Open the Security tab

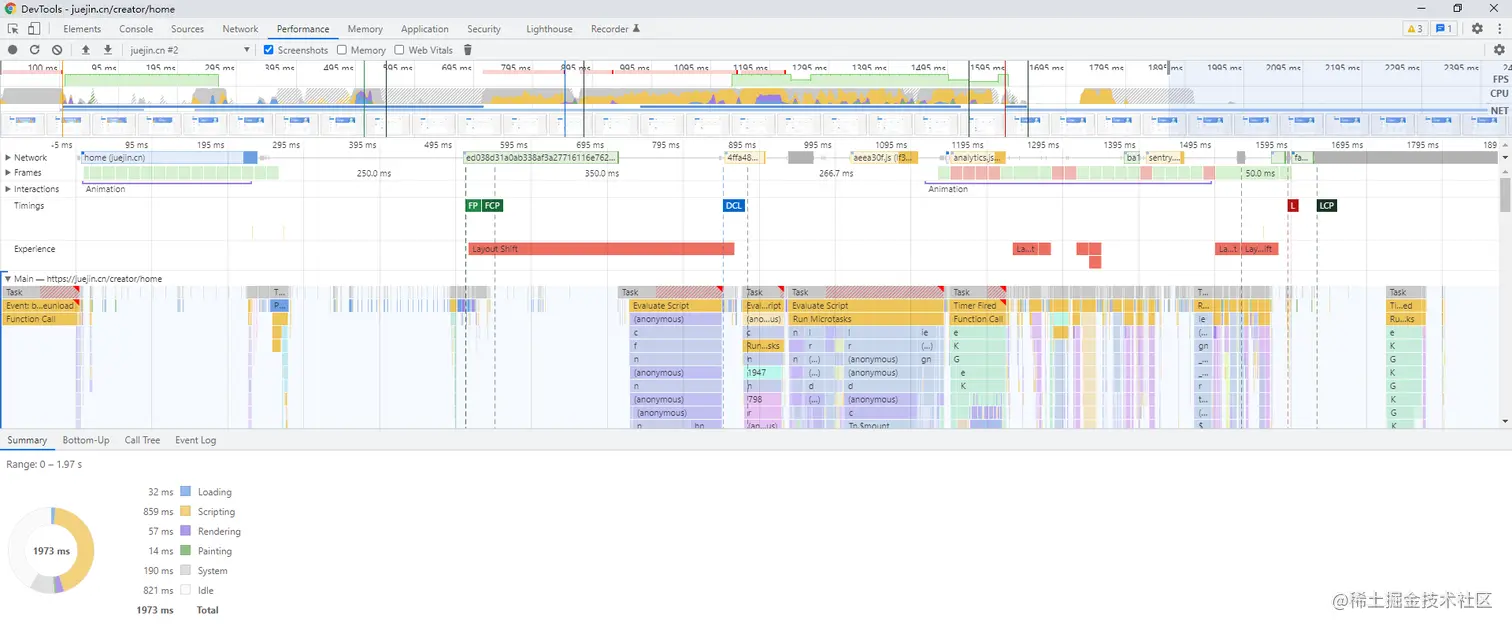point(484,29)
